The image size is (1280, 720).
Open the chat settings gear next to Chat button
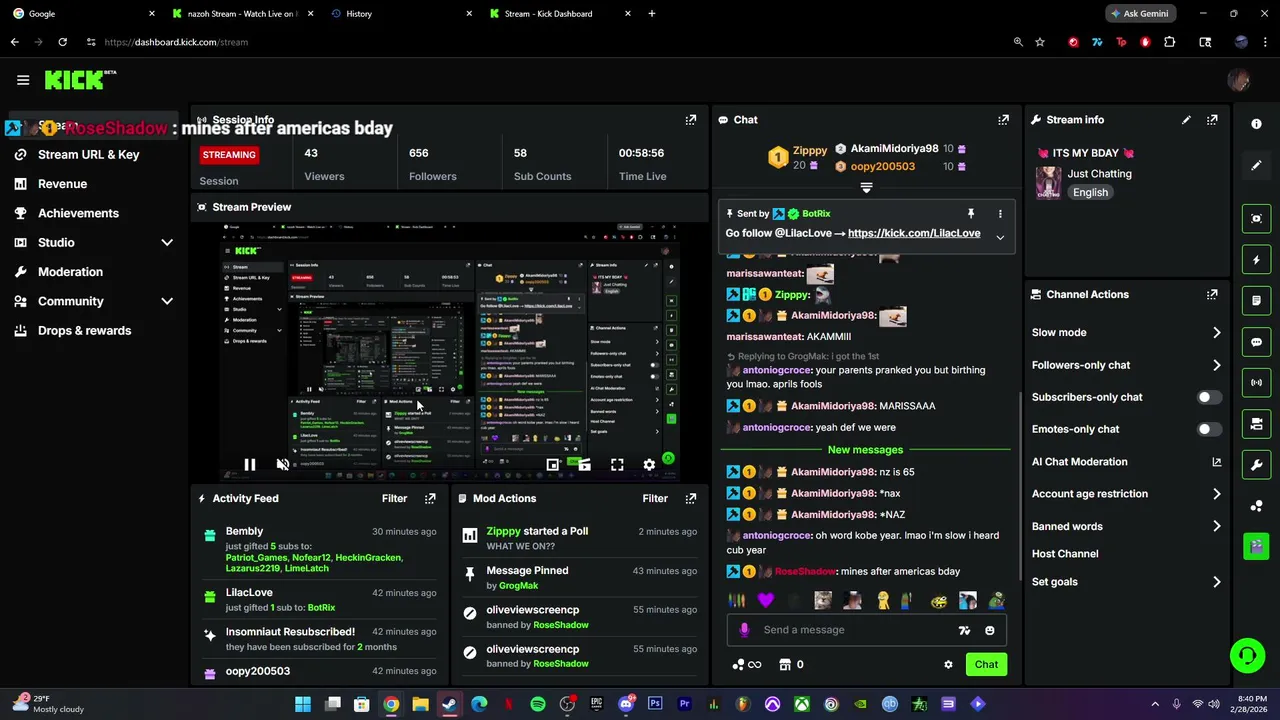948,664
